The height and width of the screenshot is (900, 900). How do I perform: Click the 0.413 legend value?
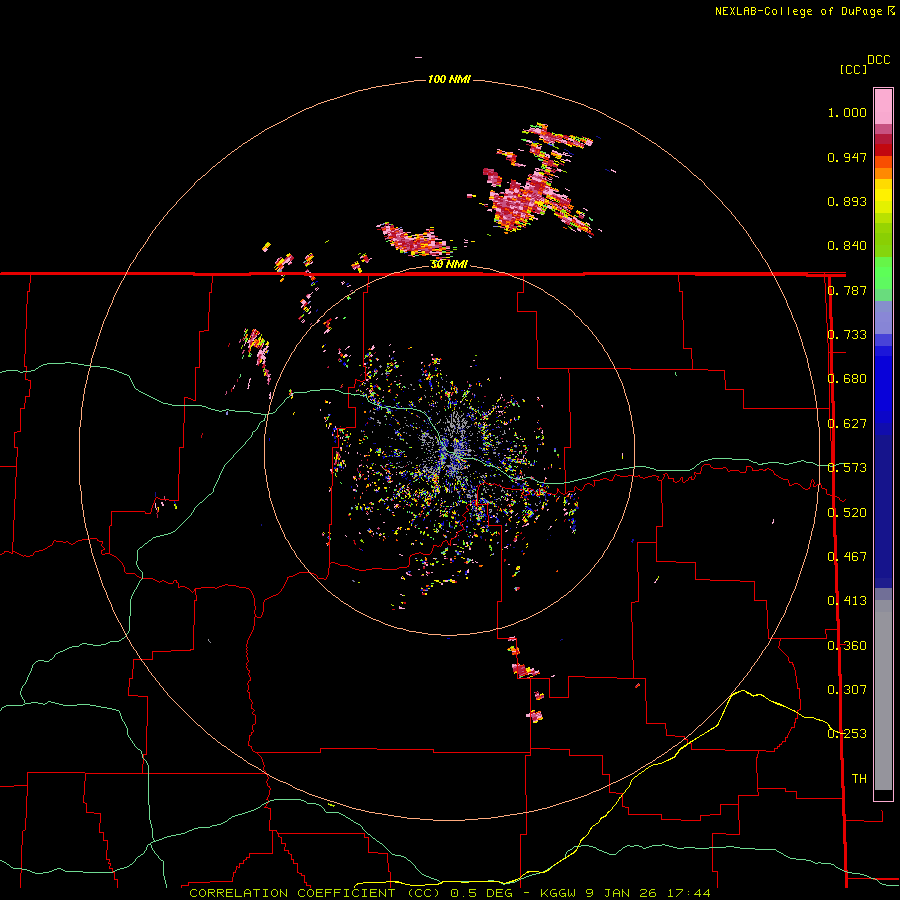click(x=847, y=601)
